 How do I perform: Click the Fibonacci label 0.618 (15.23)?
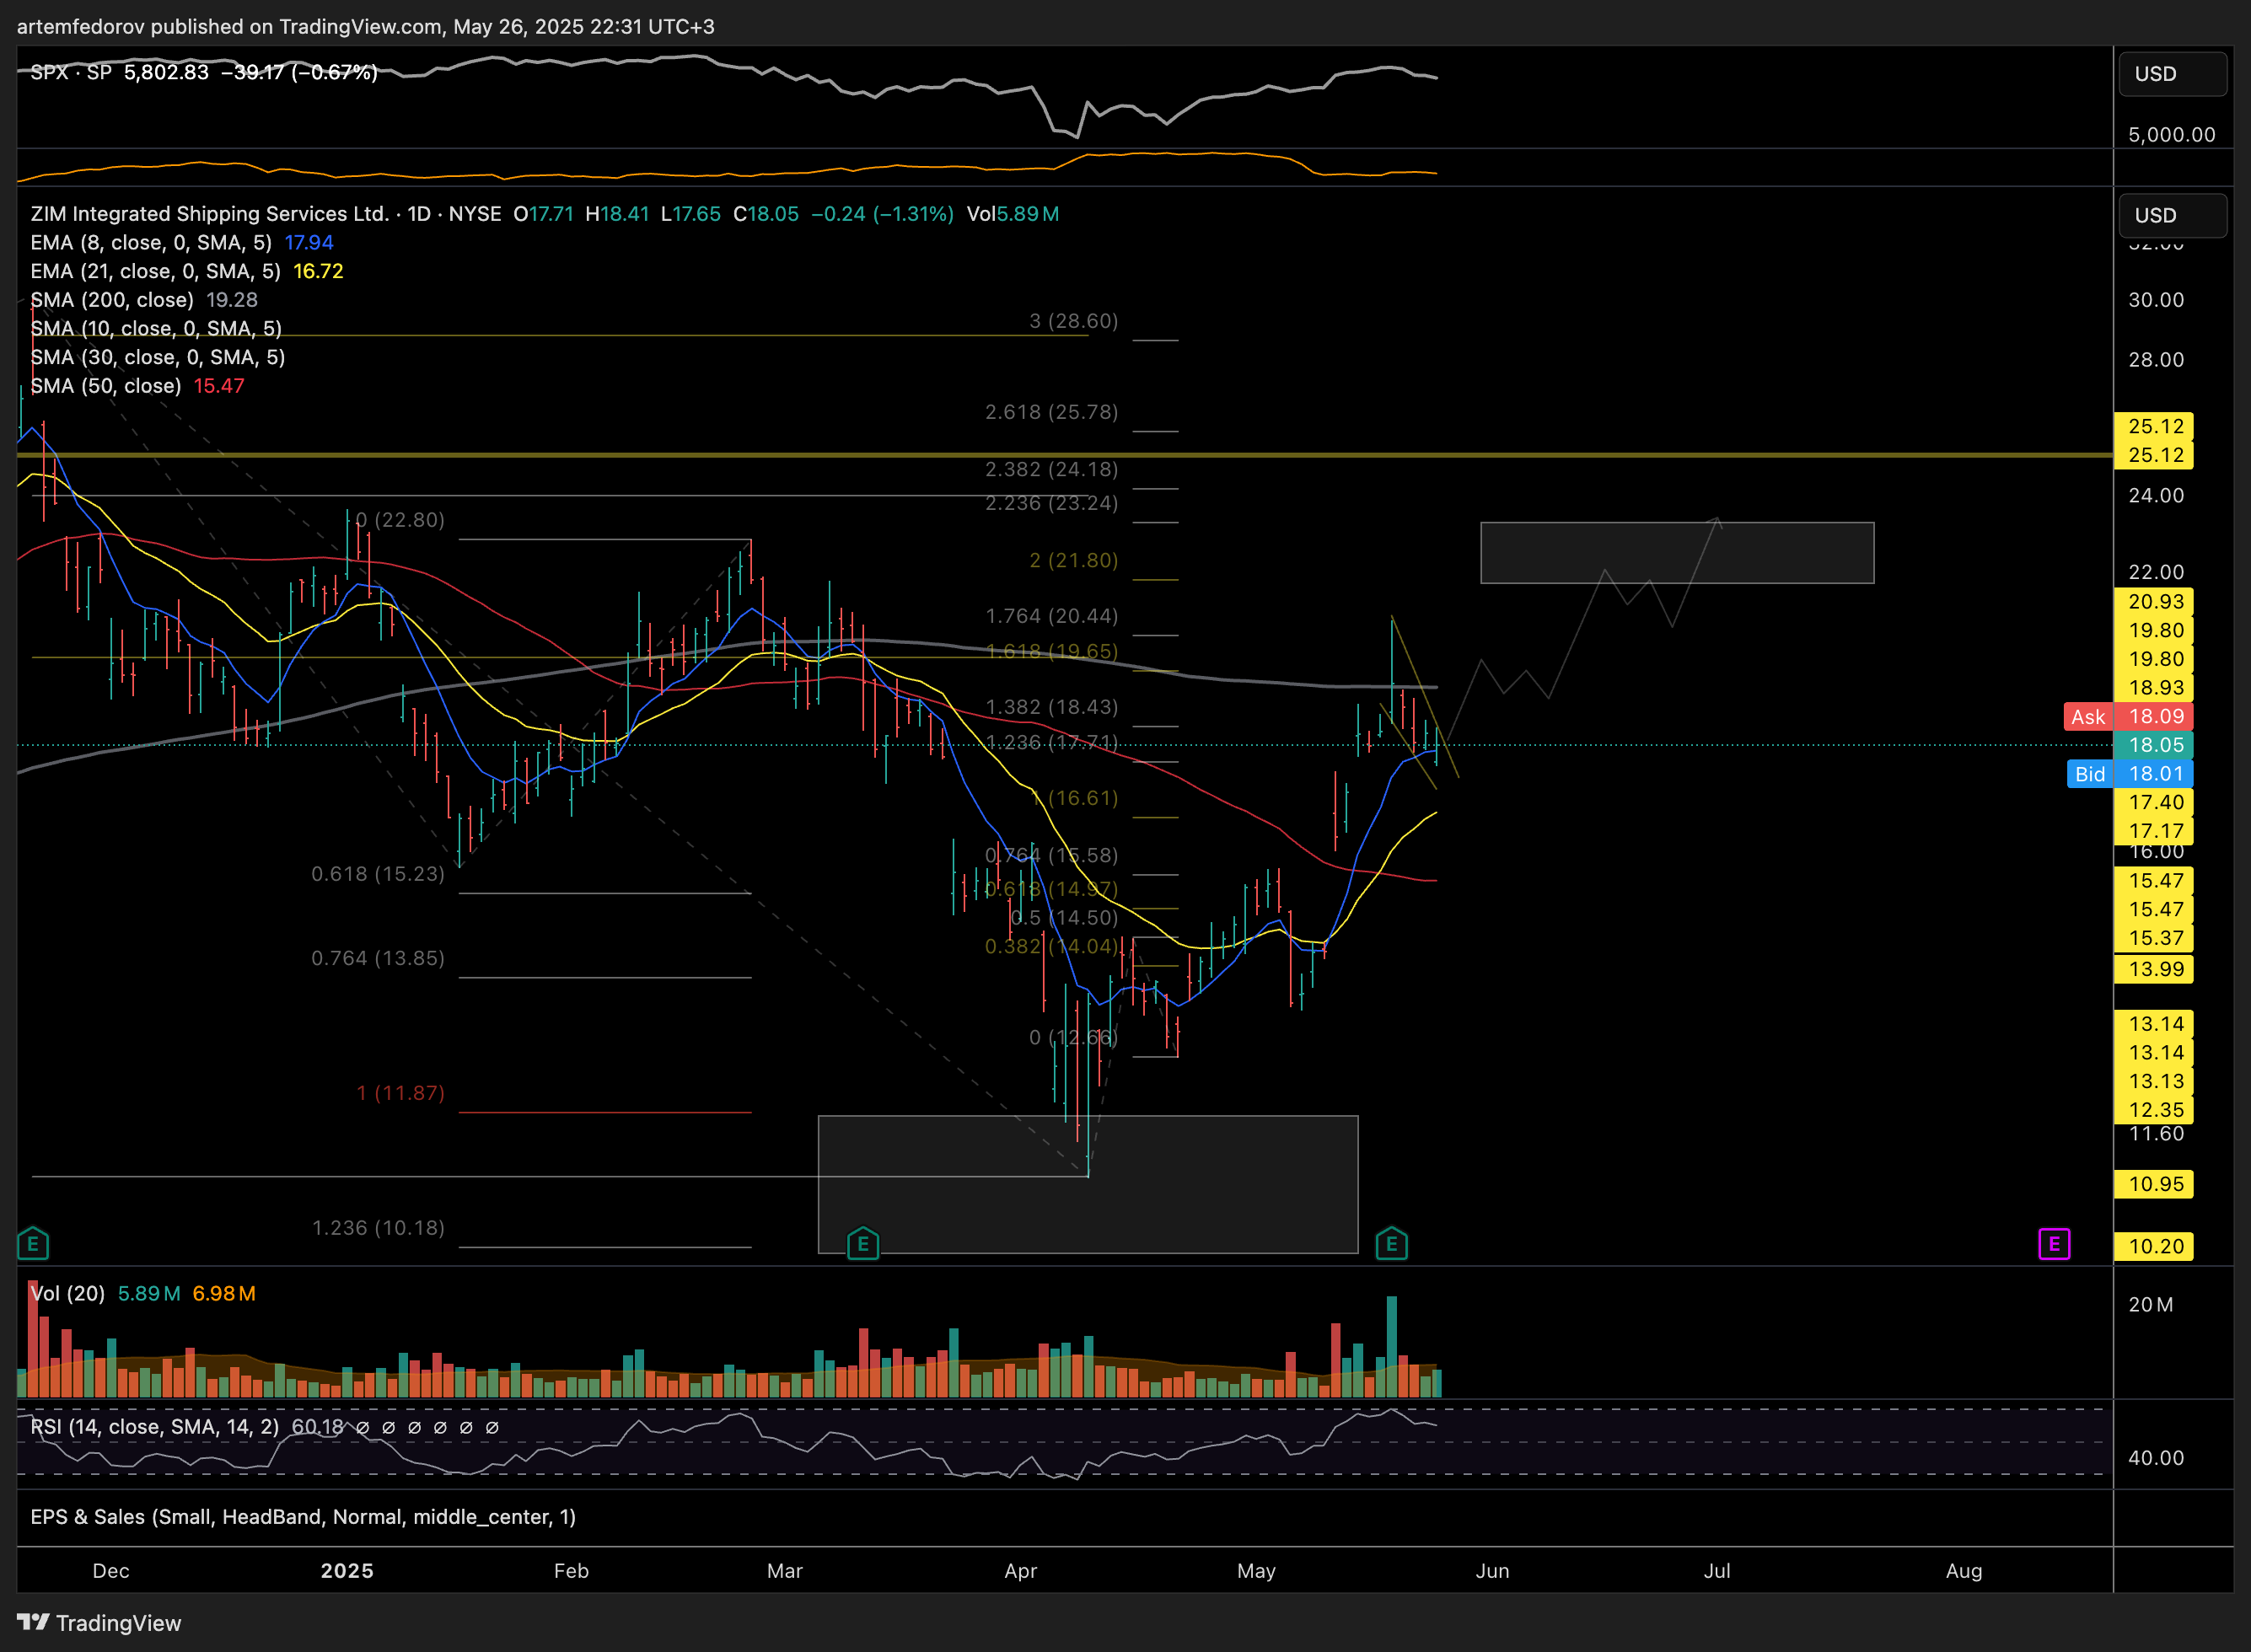(x=378, y=874)
